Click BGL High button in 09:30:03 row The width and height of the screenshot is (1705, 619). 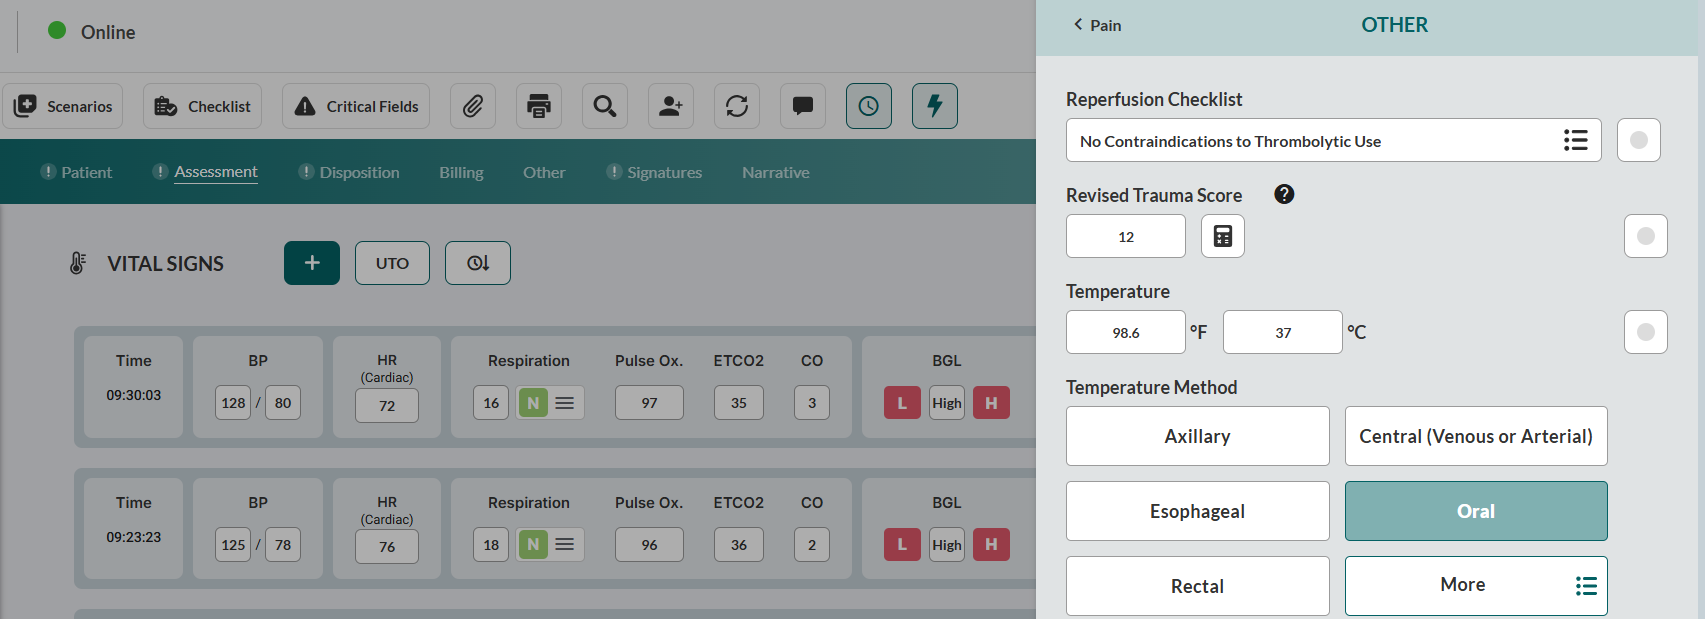pyautogui.click(x=947, y=403)
